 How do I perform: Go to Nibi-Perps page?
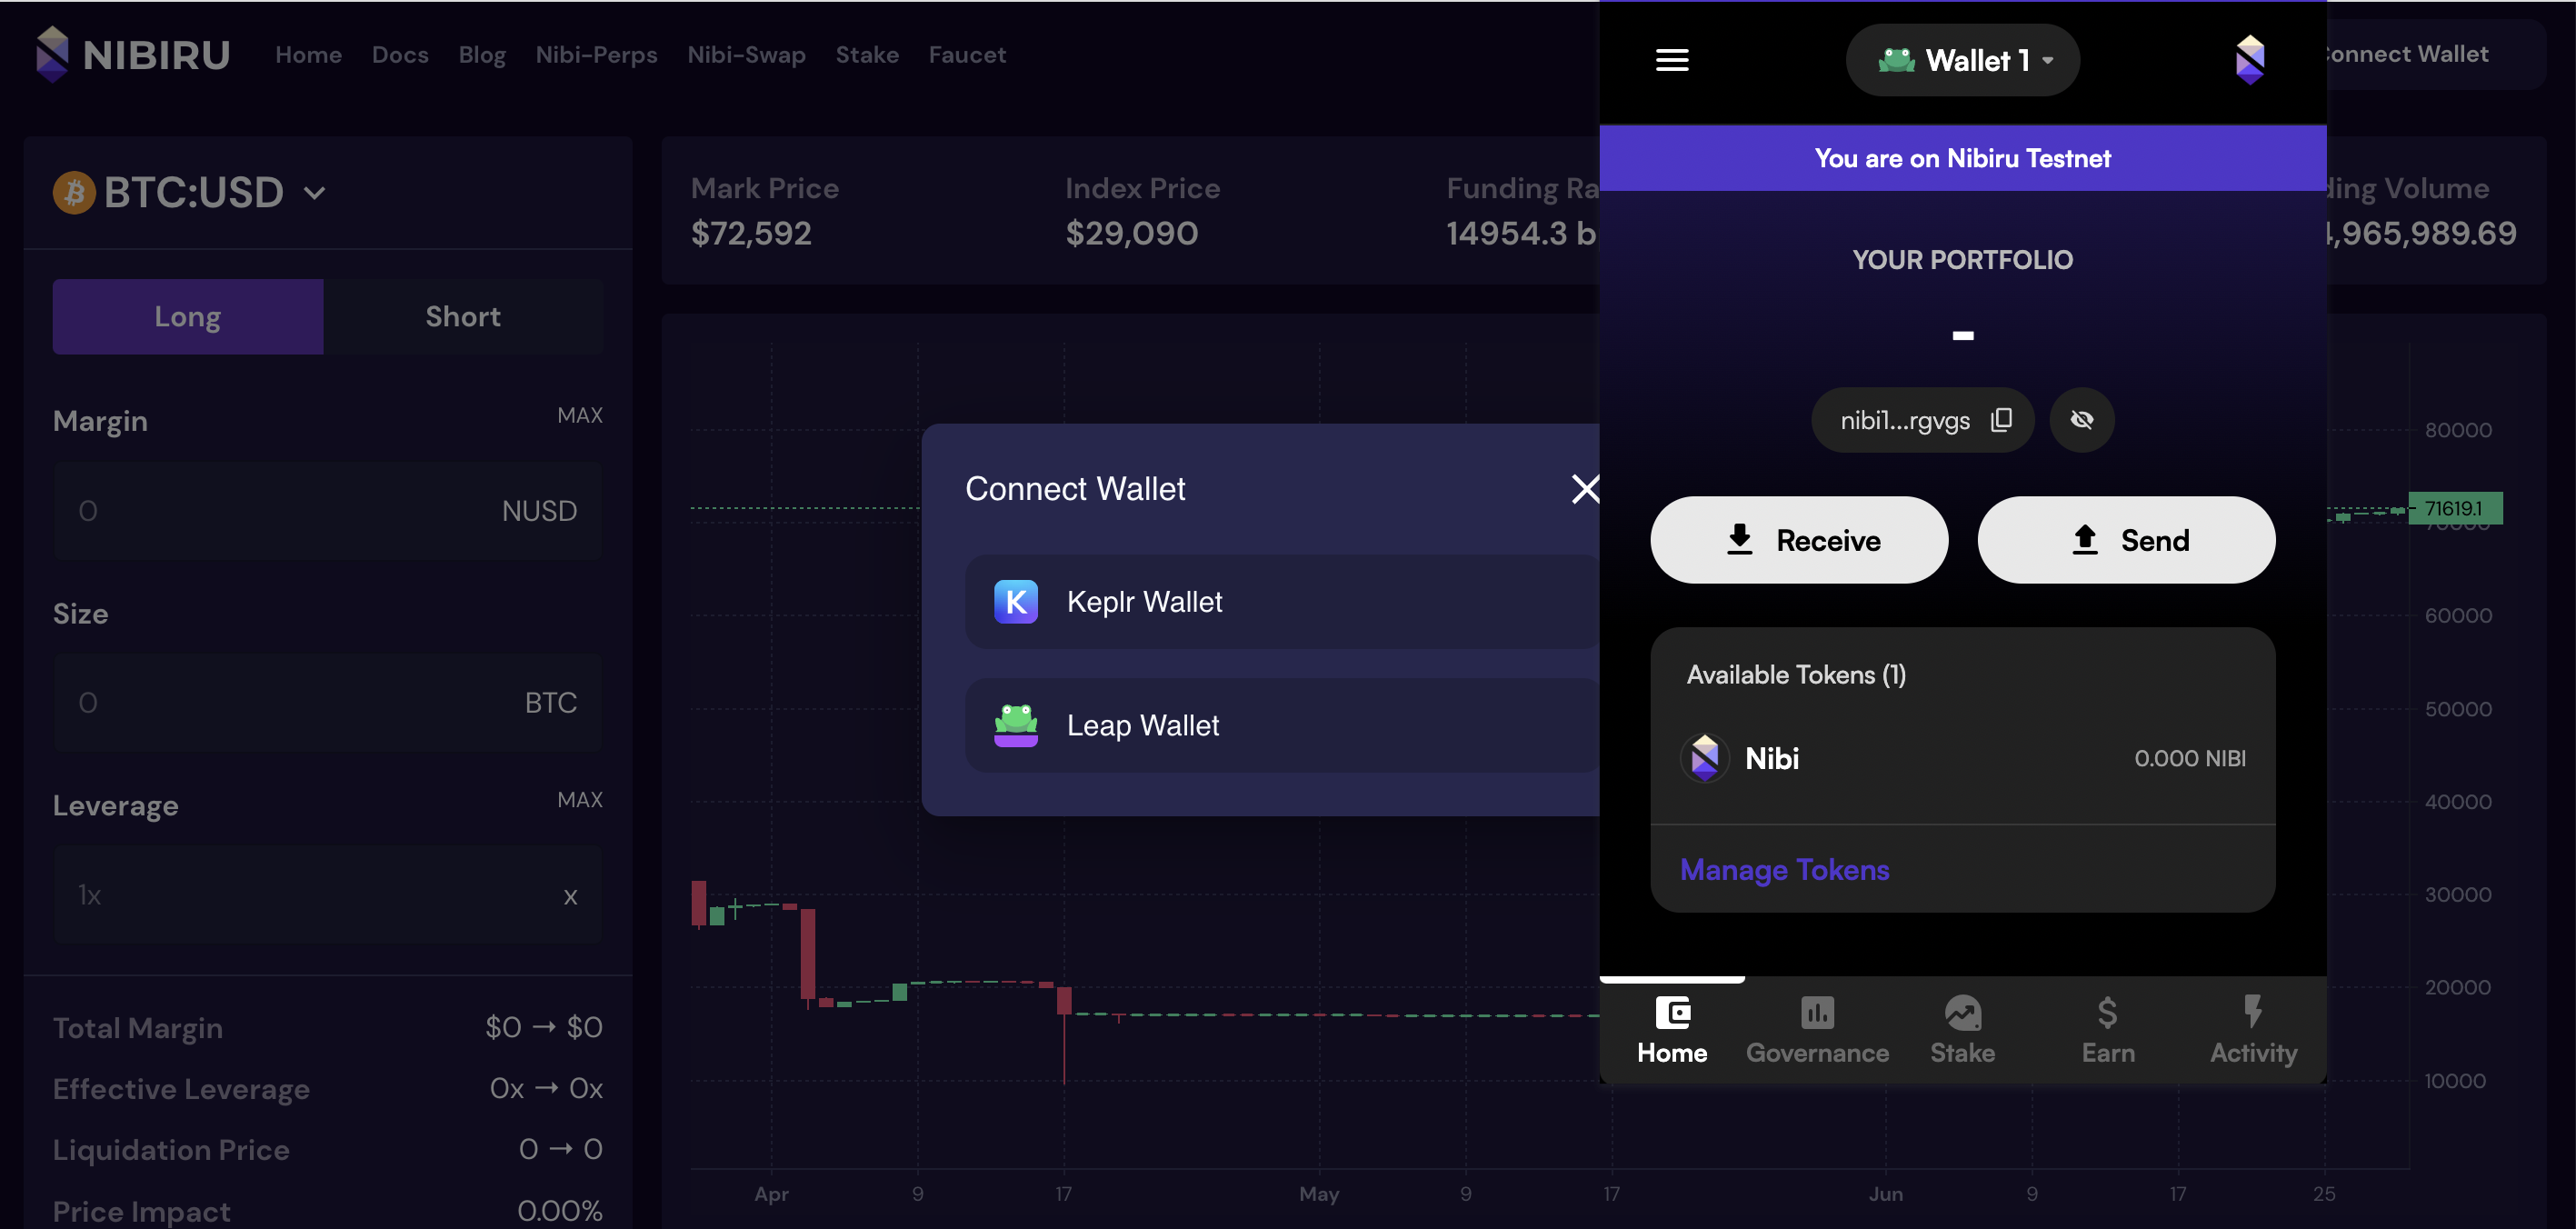(596, 55)
